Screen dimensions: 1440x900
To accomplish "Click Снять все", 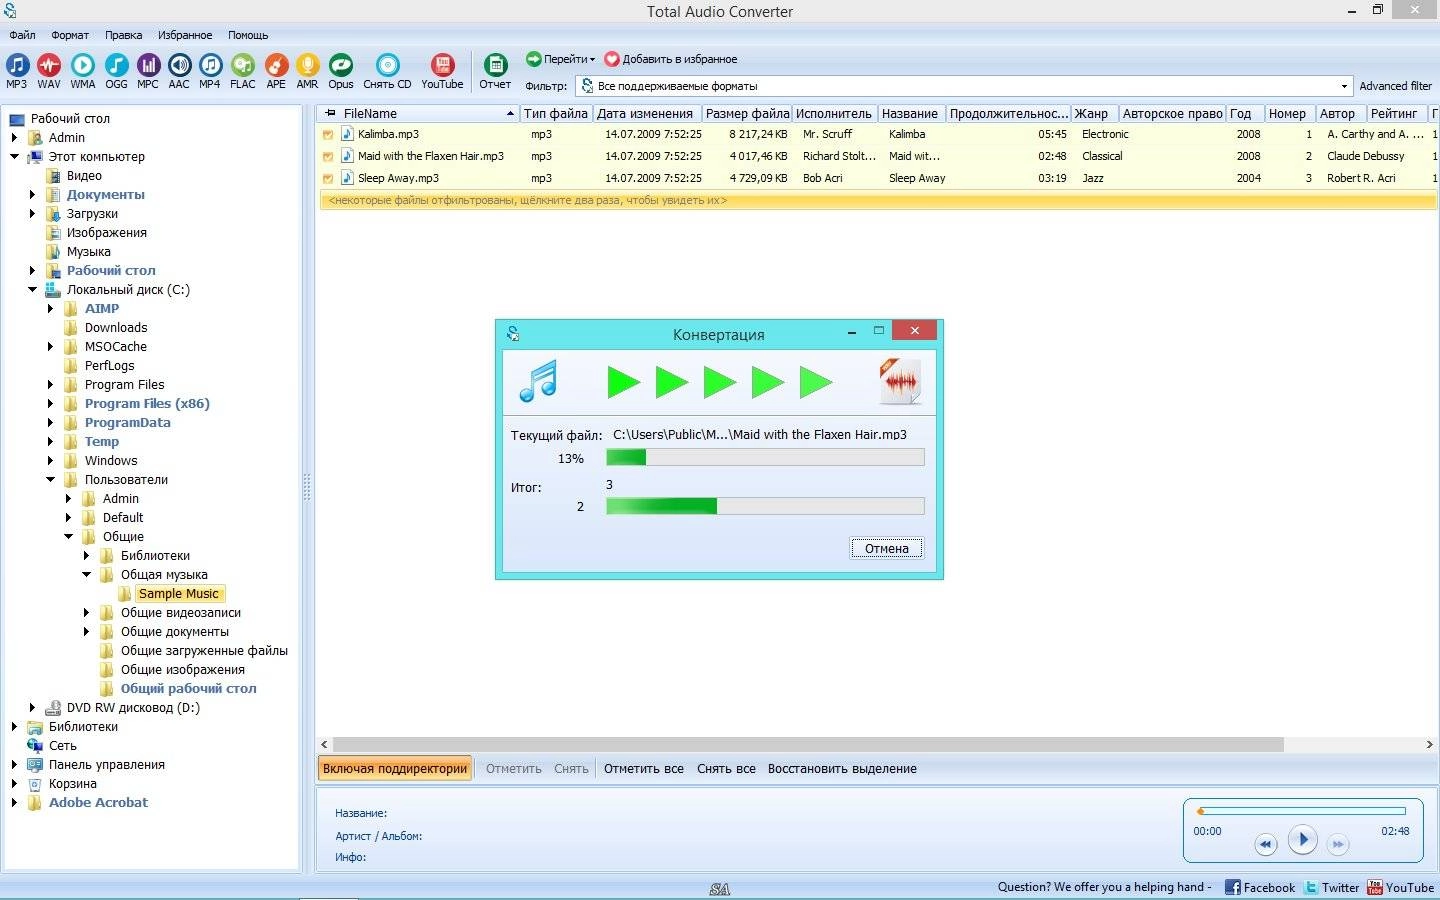I will (x=726, y=769).
